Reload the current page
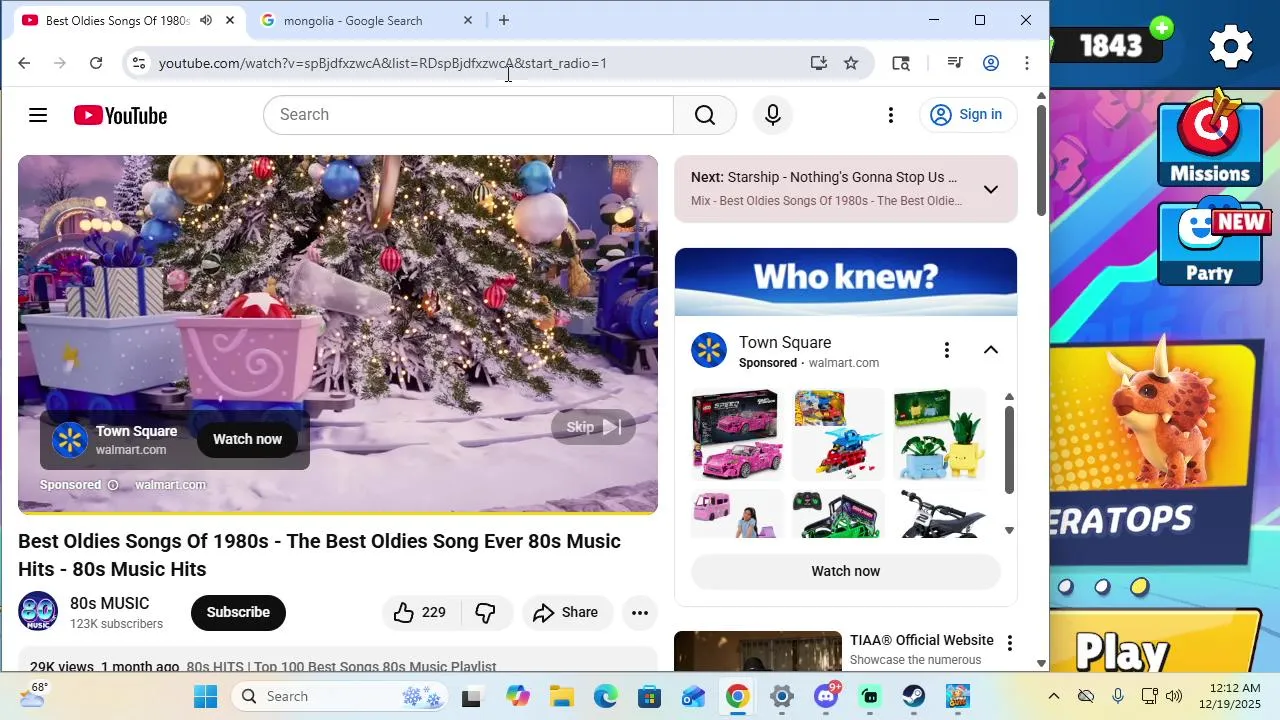 click(96, 63)
